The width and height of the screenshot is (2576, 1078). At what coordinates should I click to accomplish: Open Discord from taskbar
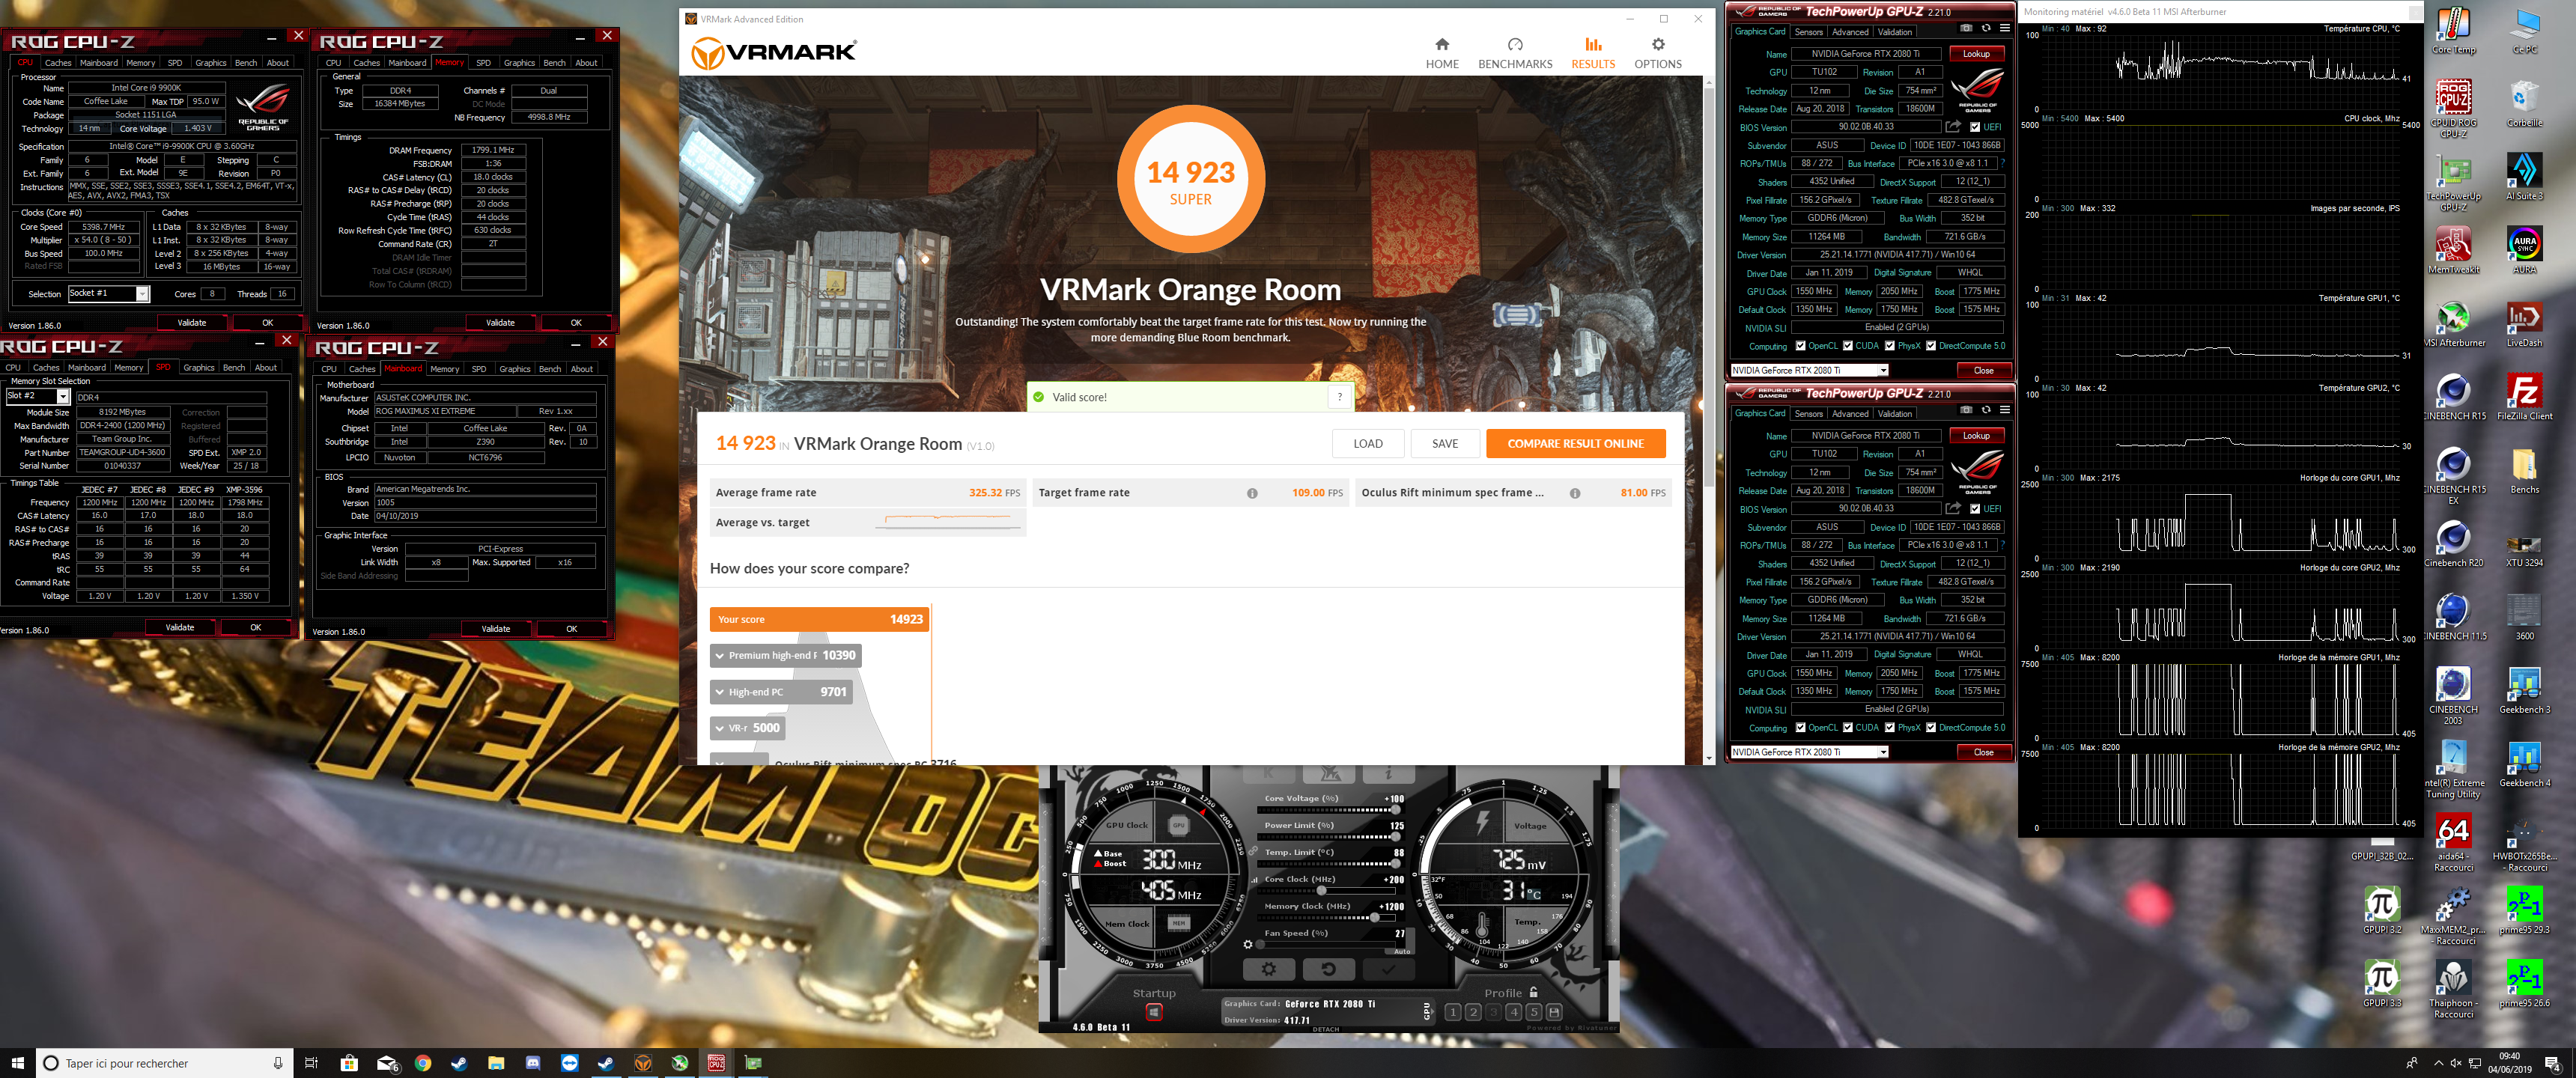533,1063
